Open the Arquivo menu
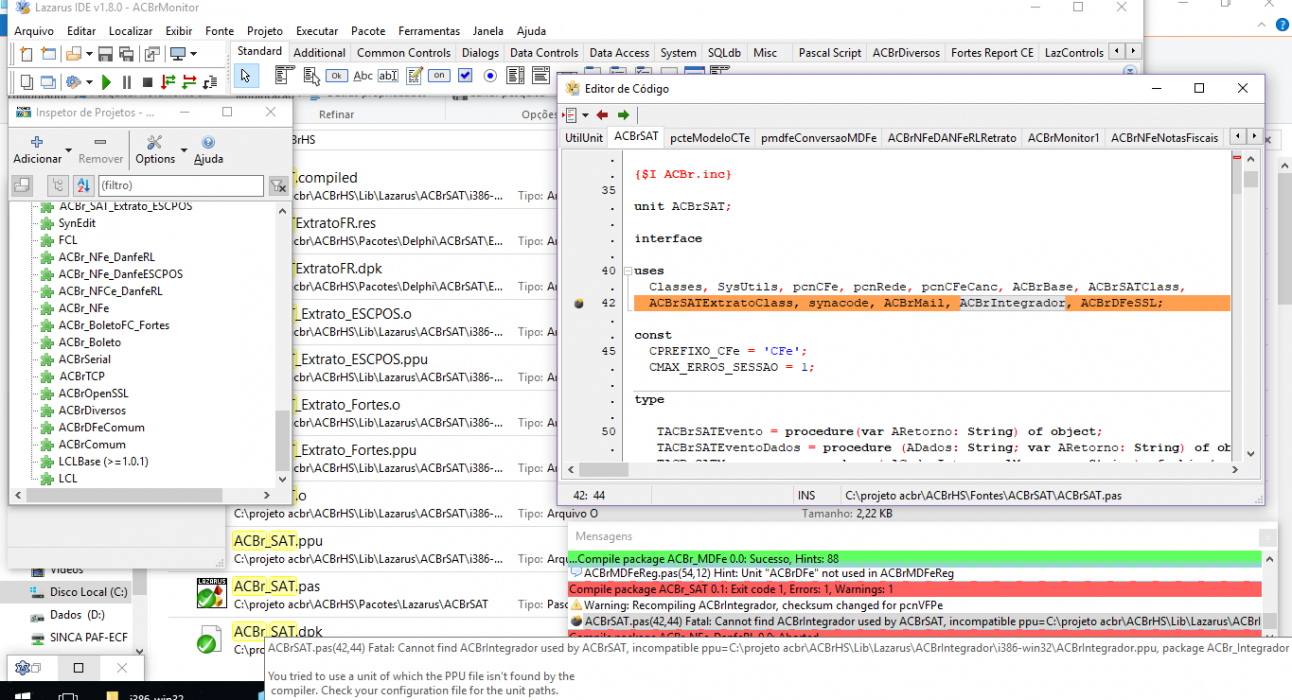1292x700 pixels. tap(35, 31)
